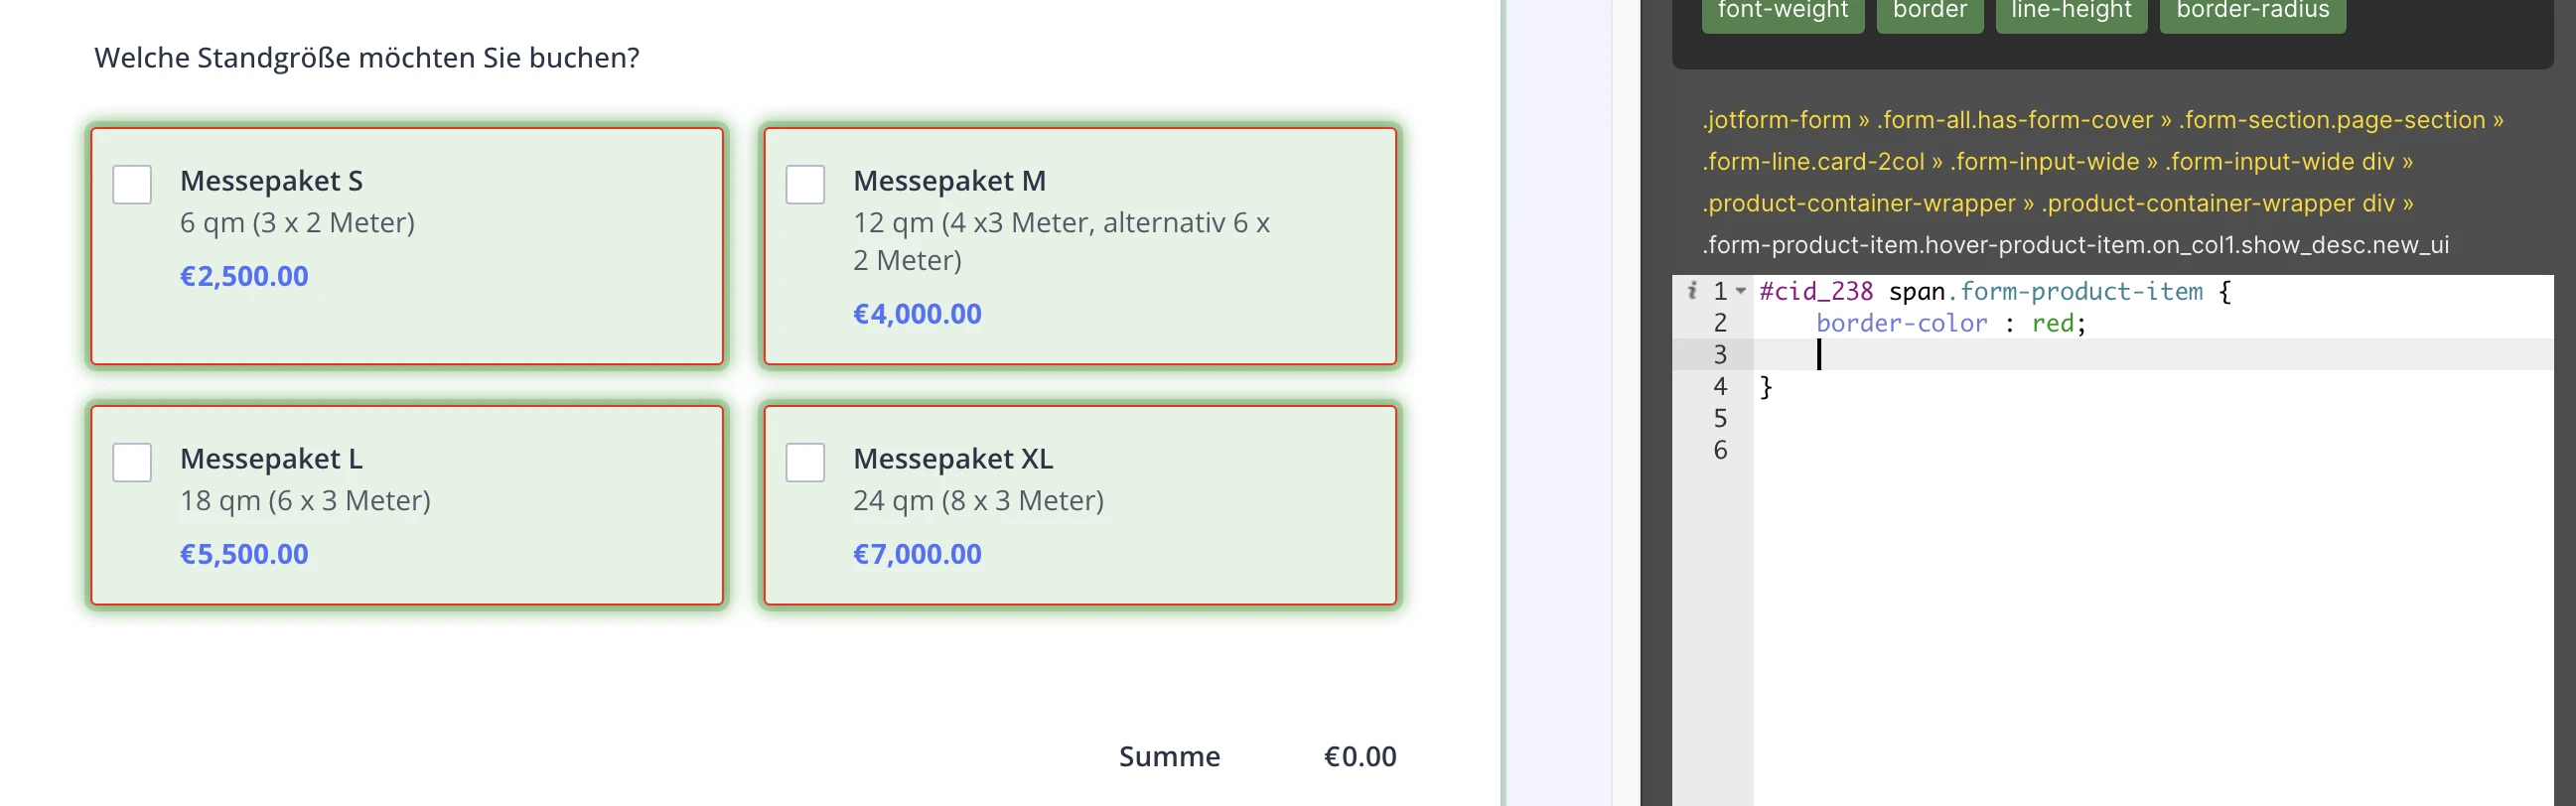Screen dimensions: 2576x806
Task: Select the €2,500.00 price label of Messepaket S
Action: (244, 276)
